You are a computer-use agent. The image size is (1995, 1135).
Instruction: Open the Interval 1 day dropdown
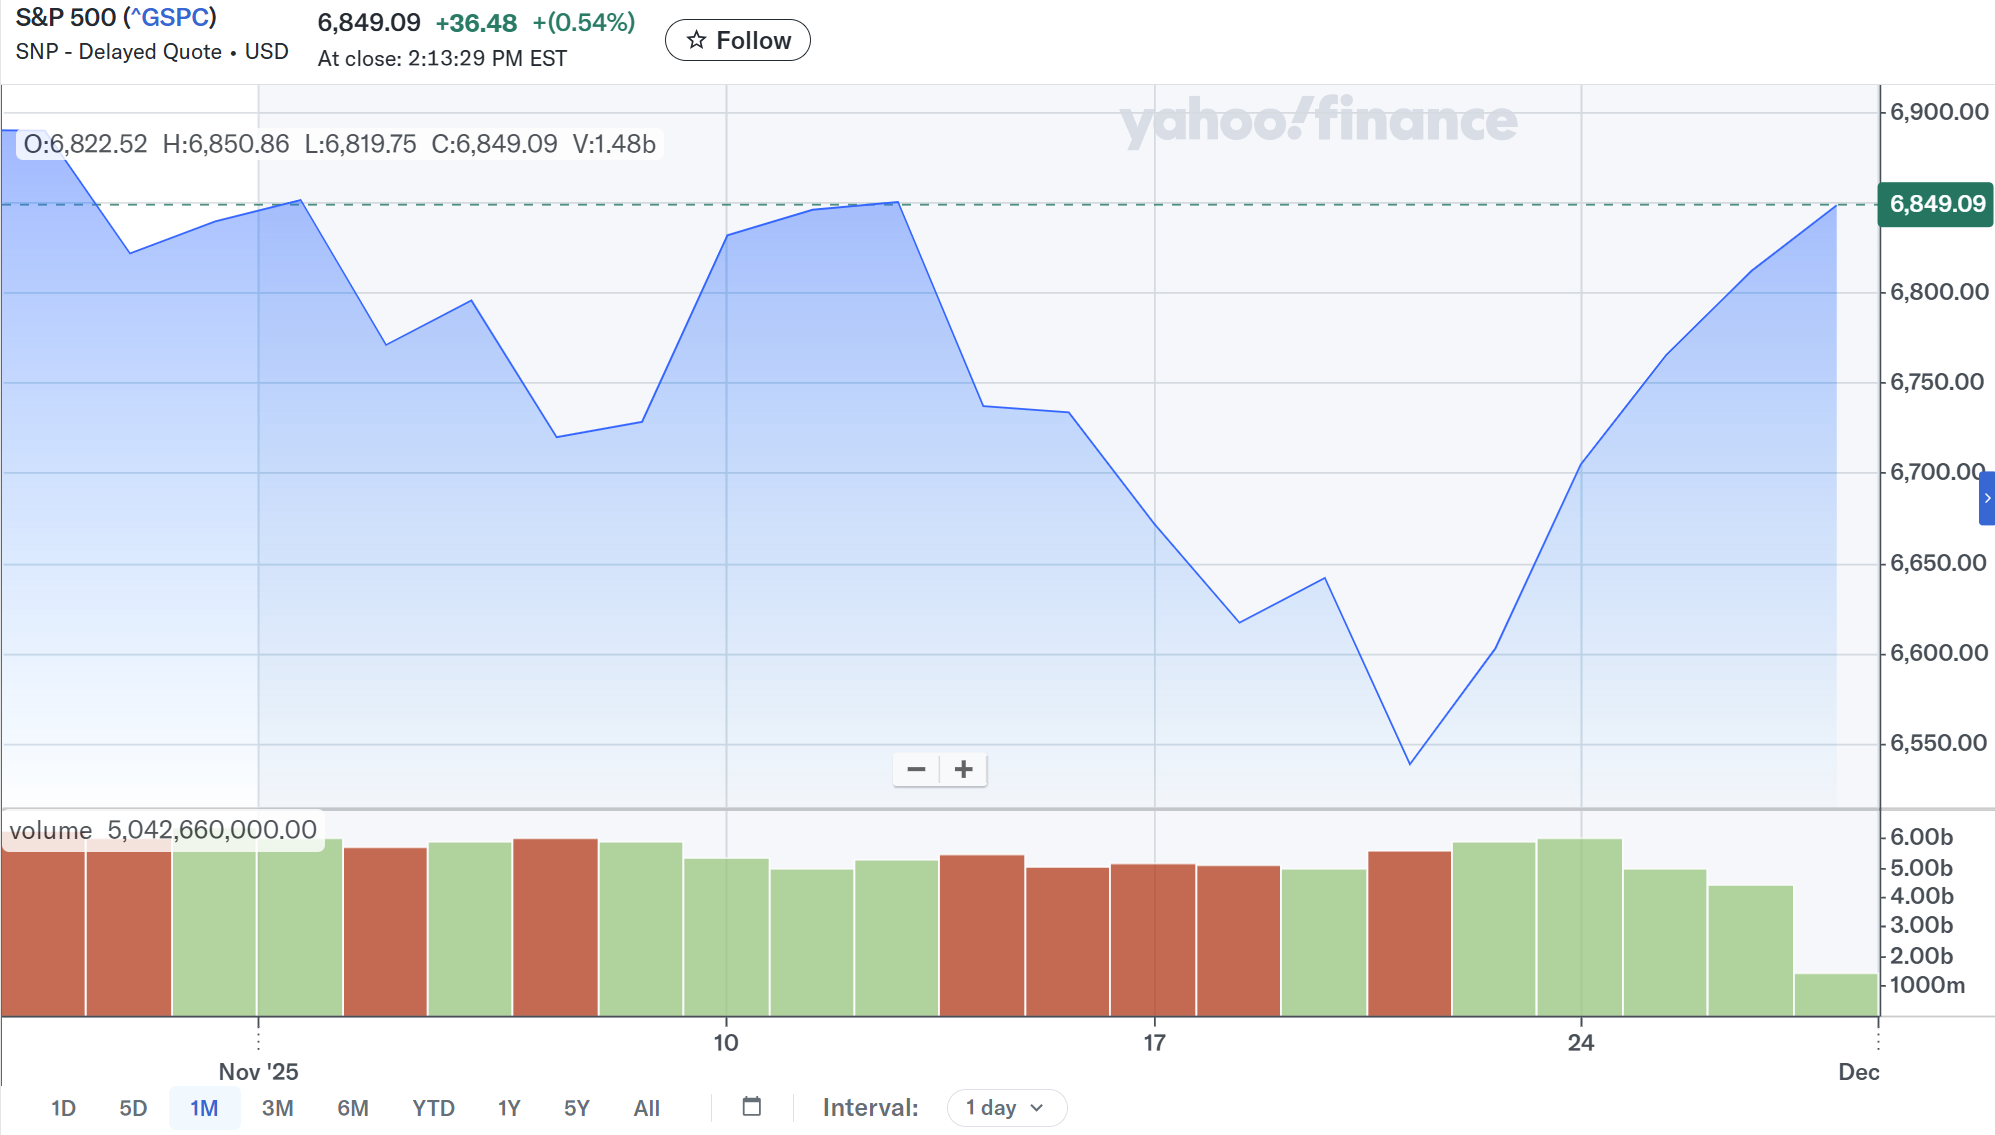click(x=1006, y=1107)
